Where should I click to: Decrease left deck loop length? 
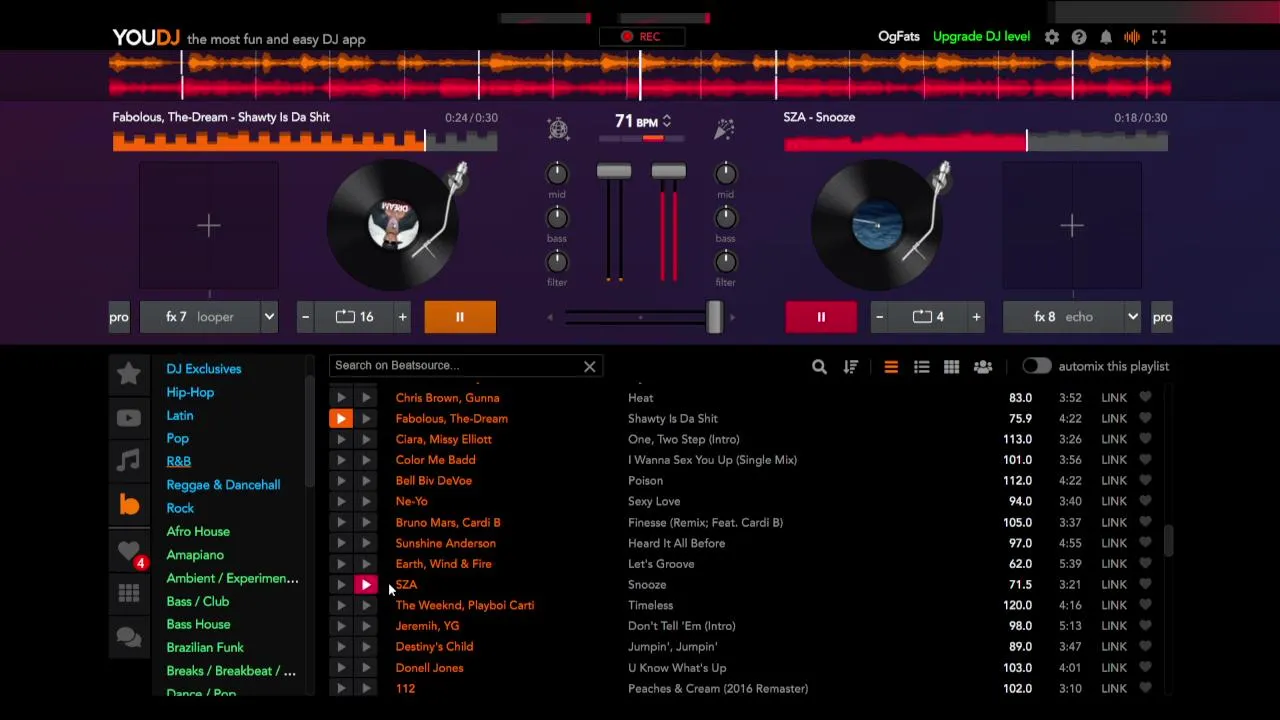click(x=305, y=317)
